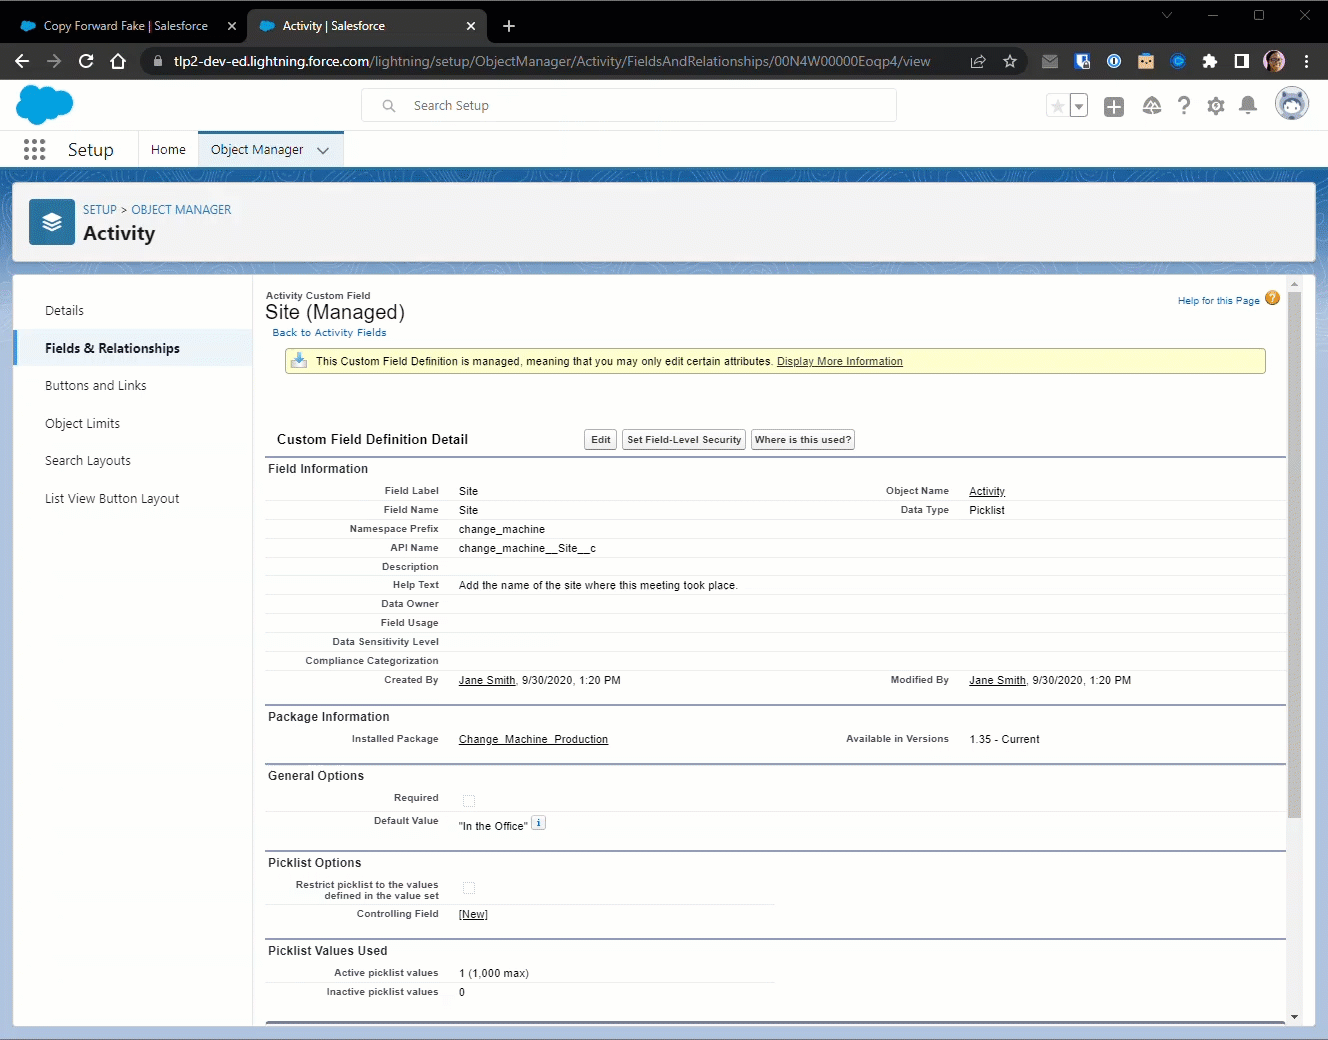Image resolution: width=1328 pixels, height=1040 pixels.
Task: Click the browser address bar URL
Action: [552, 61]
